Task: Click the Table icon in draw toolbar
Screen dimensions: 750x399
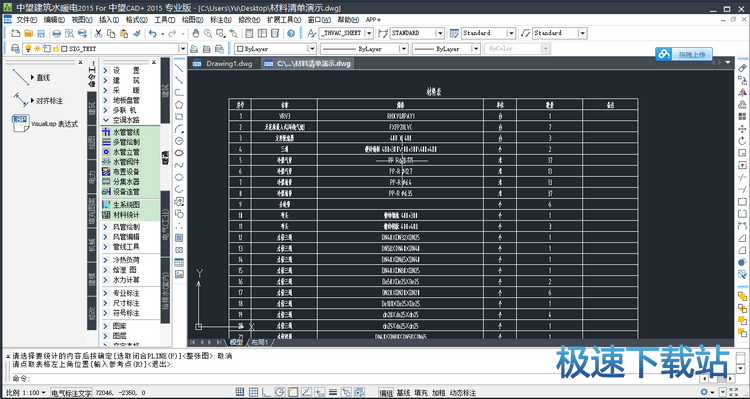Action: [x=179, y=262]
